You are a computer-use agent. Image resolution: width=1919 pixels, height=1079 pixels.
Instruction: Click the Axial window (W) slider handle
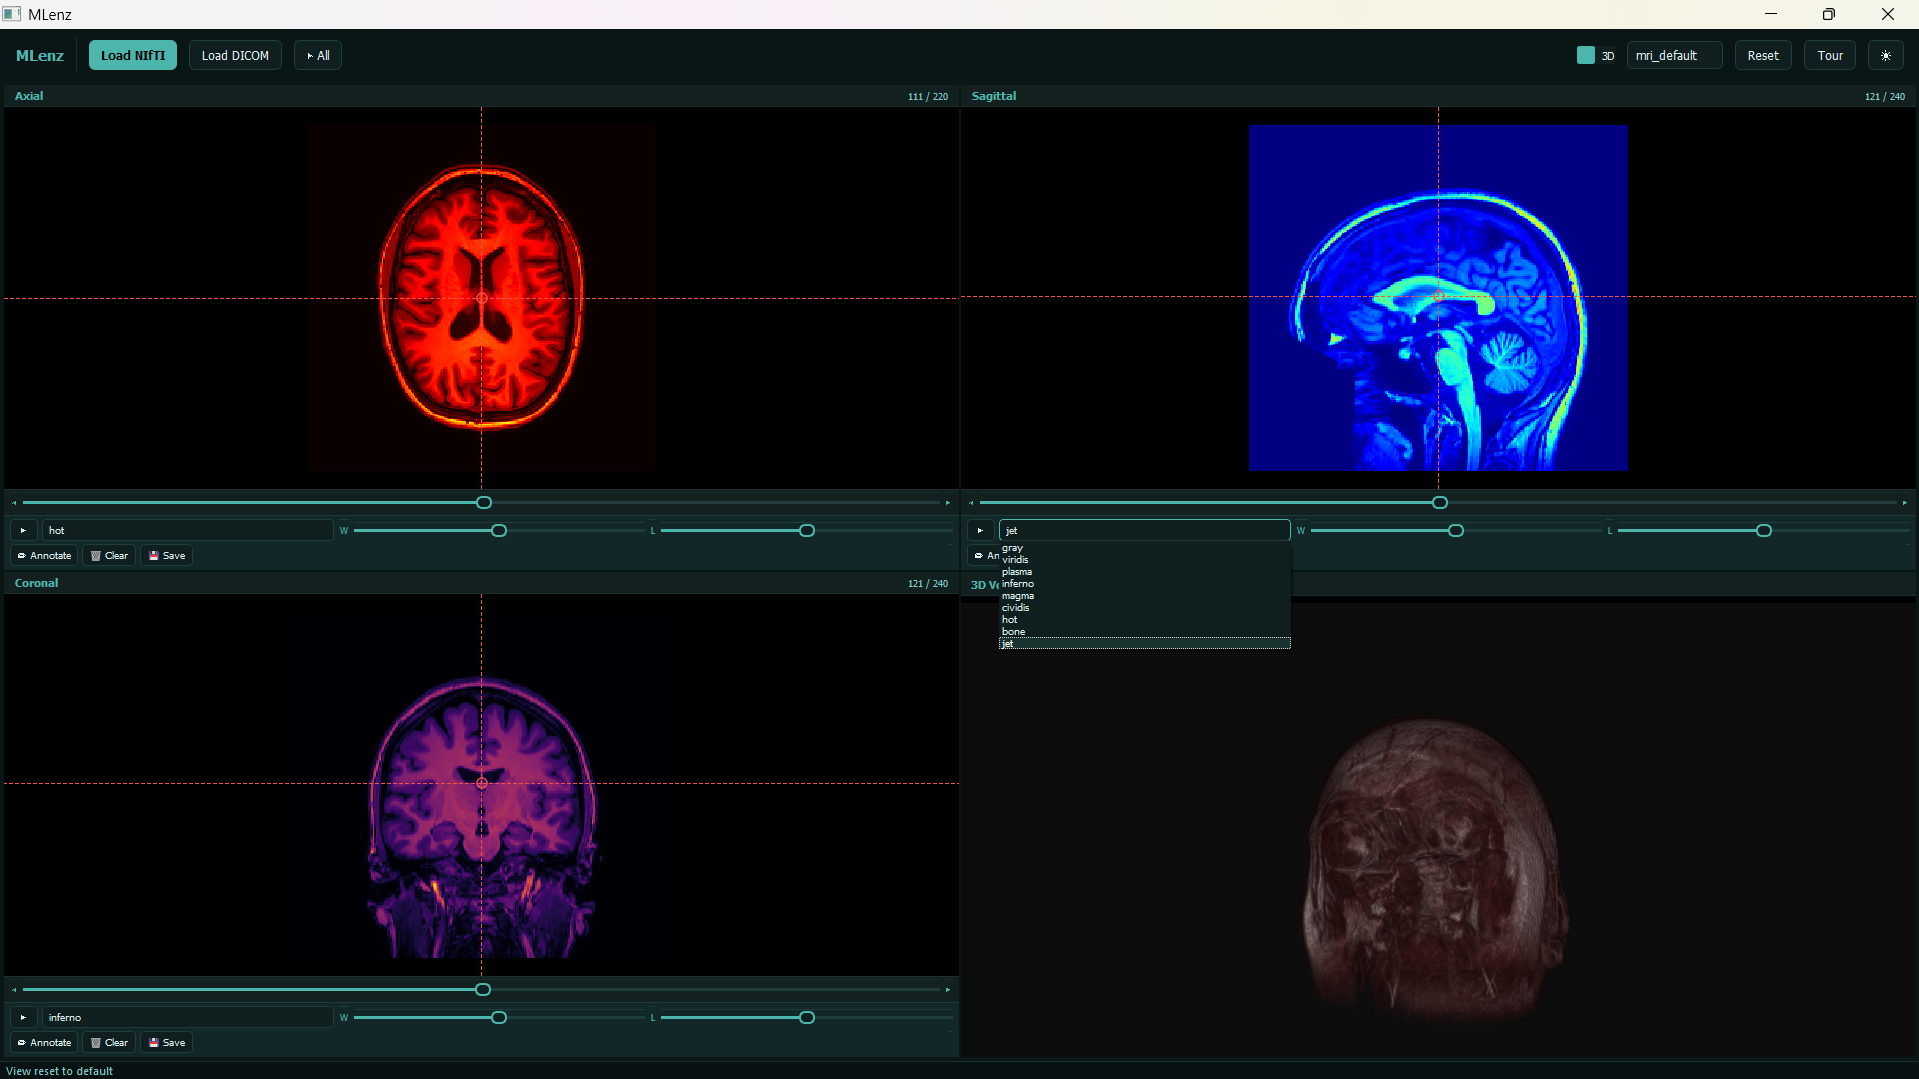click(x=499, y=531)
